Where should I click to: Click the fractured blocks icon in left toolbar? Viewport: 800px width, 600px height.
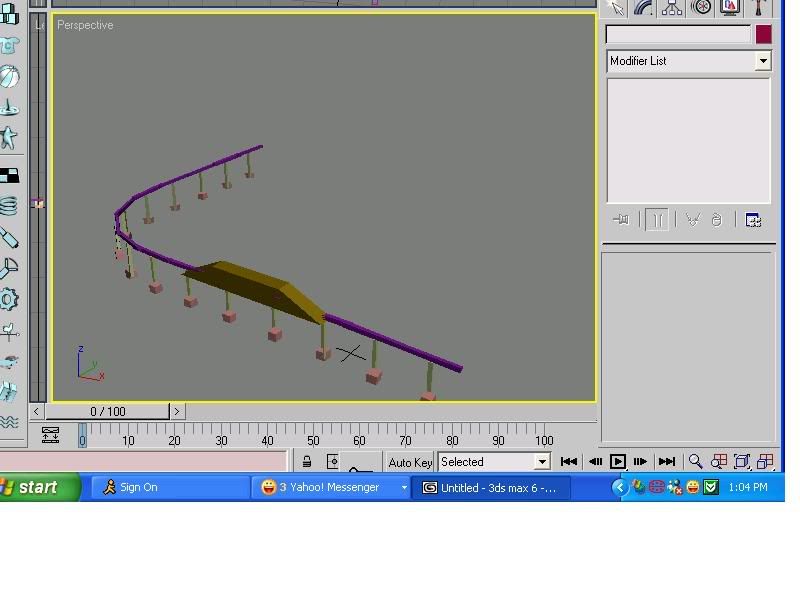9,392
